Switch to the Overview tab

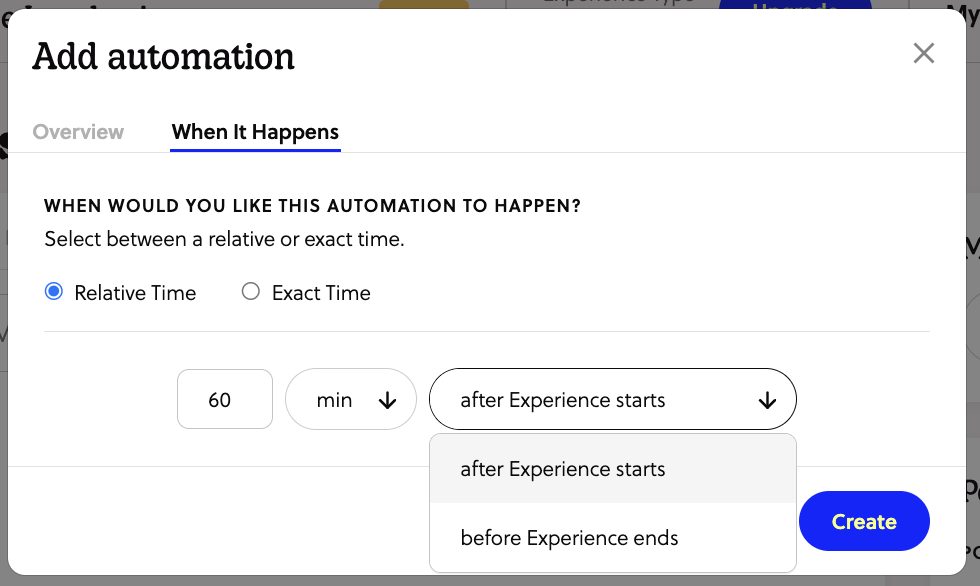[x=78, y=132]
